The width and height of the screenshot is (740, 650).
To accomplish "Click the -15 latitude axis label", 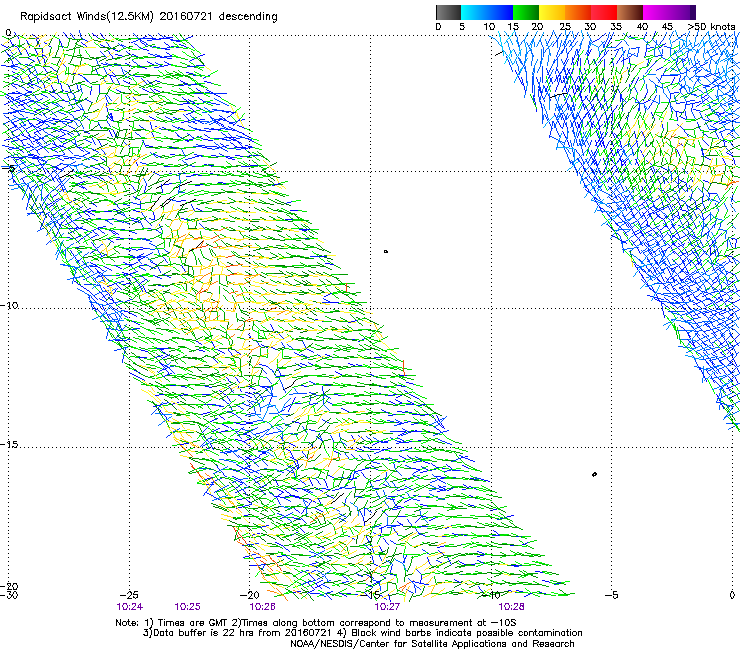I will coord(9,445).
